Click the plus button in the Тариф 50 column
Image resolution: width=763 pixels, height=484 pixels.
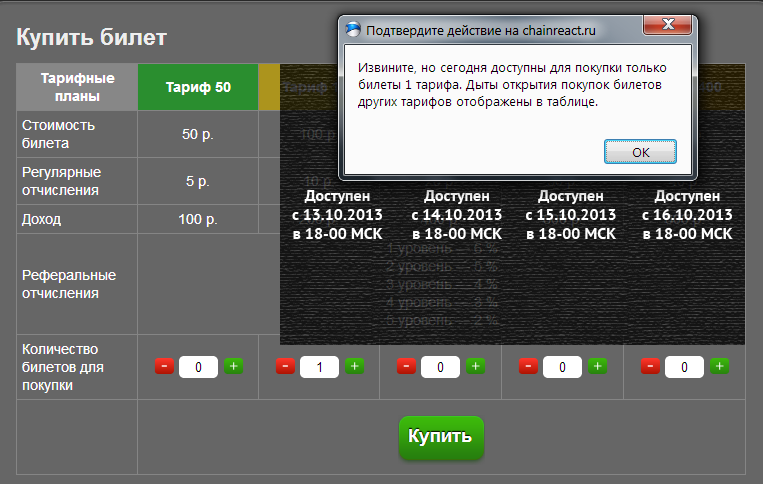[x=232, y=367]
